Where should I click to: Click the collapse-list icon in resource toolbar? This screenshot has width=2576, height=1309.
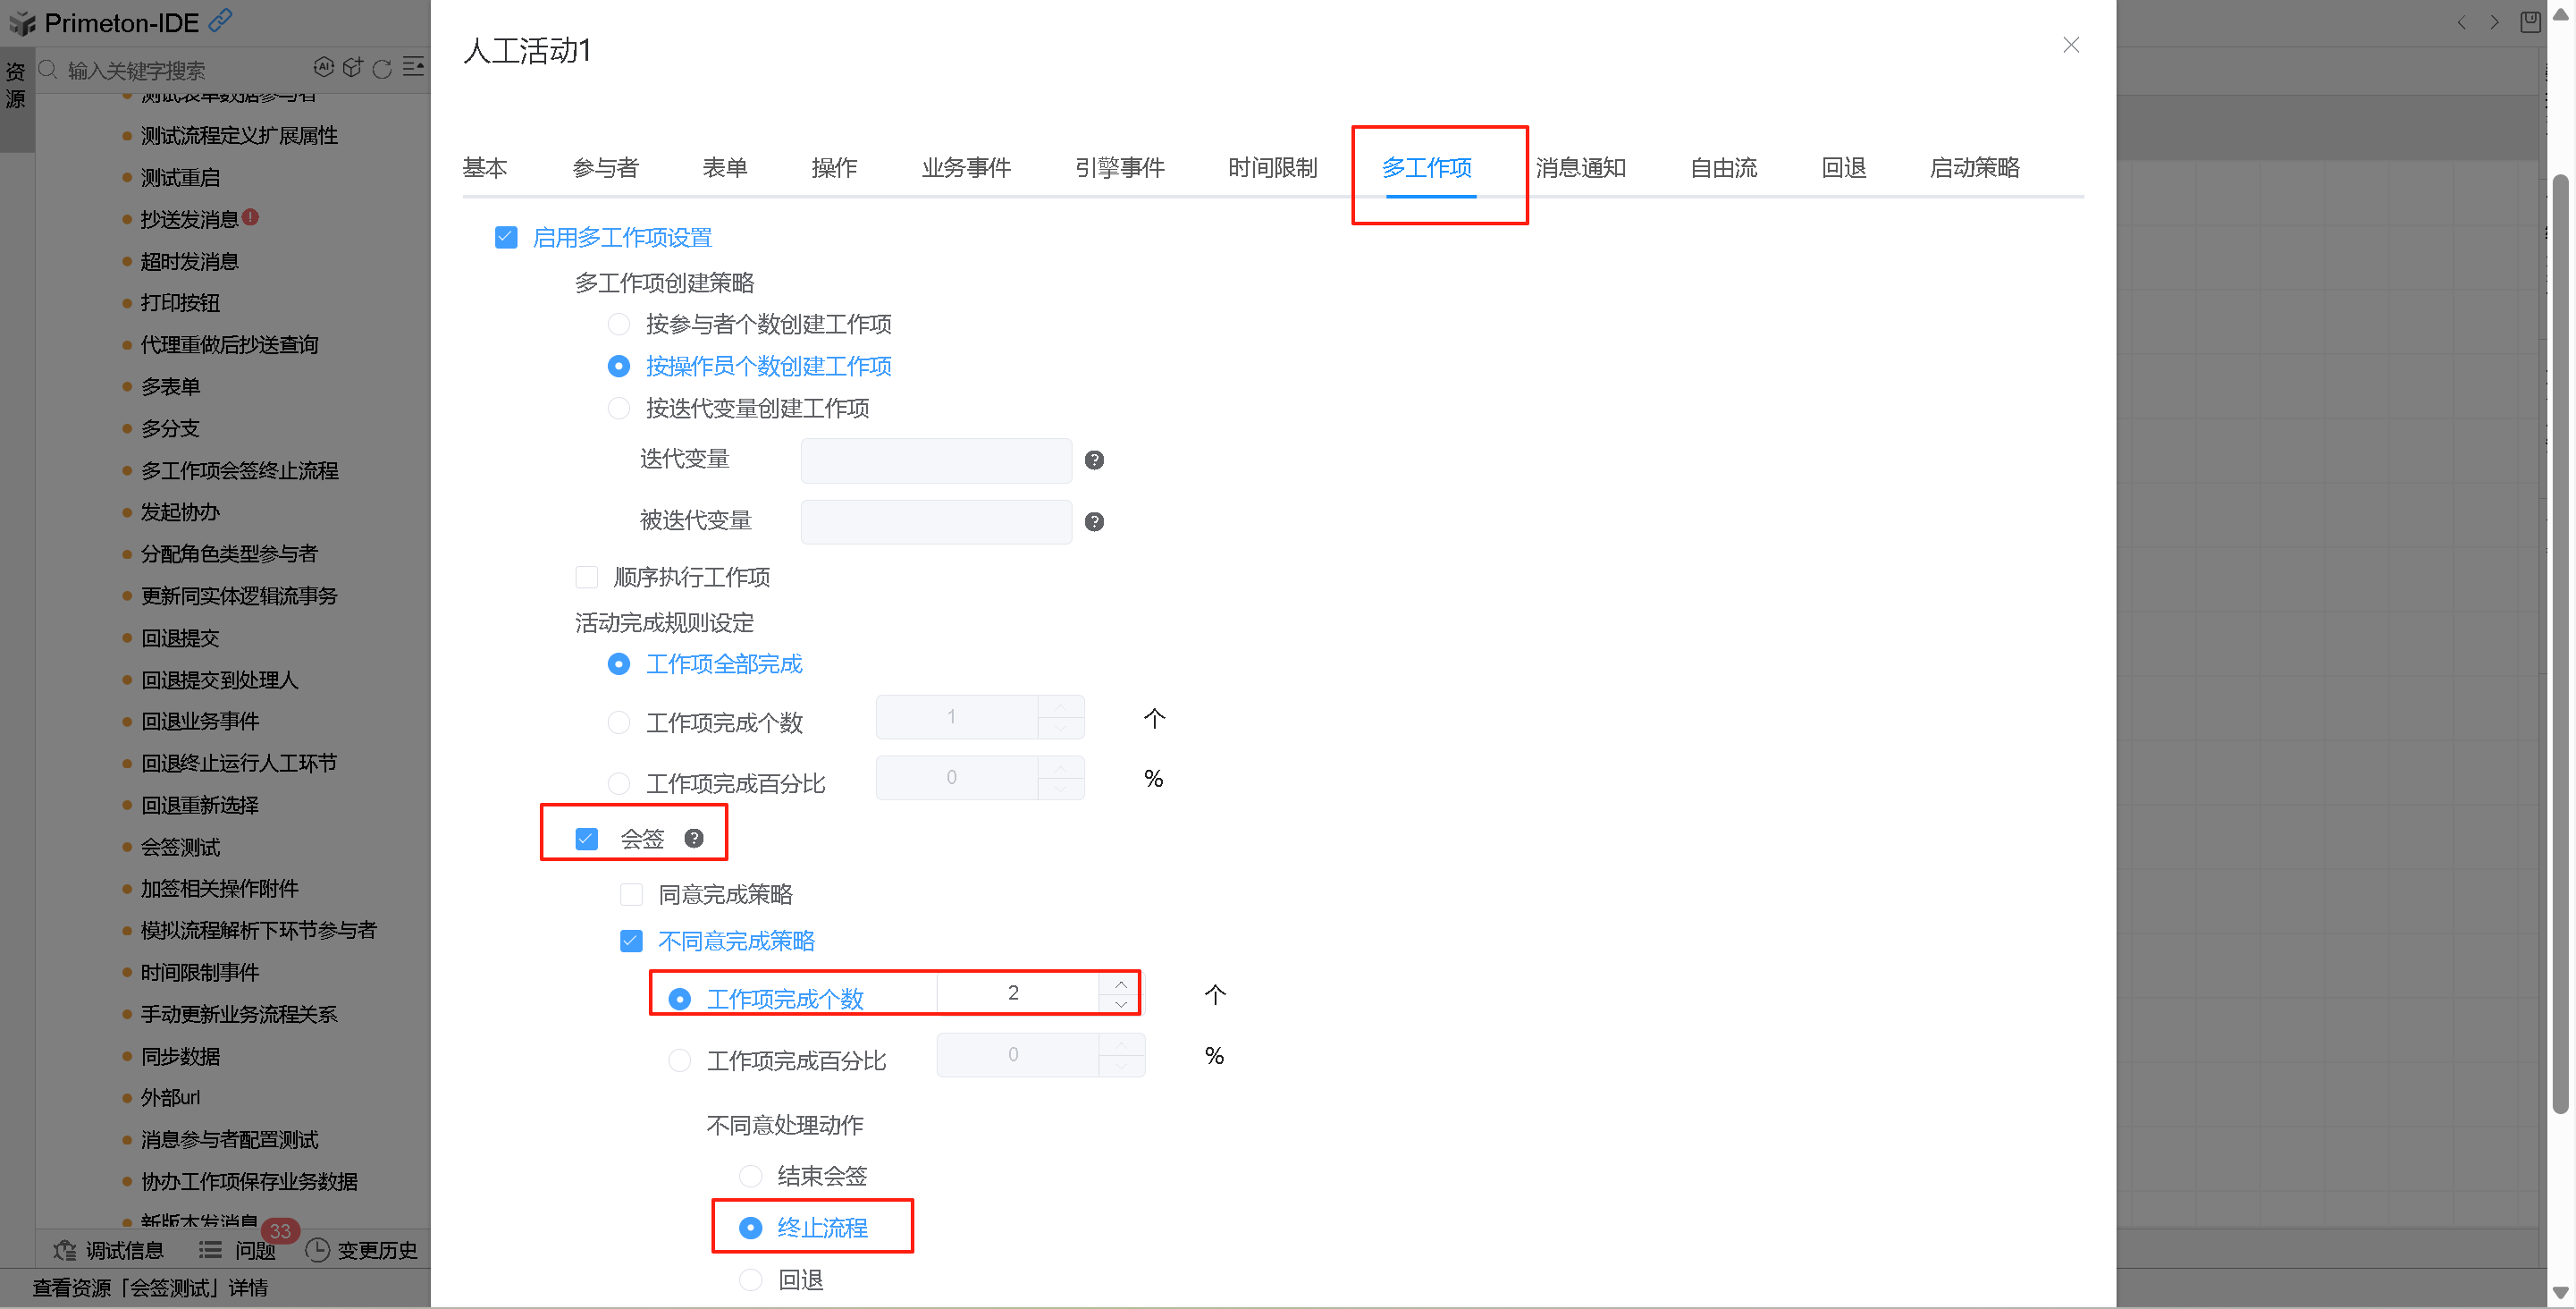click(x=414, y=67)
